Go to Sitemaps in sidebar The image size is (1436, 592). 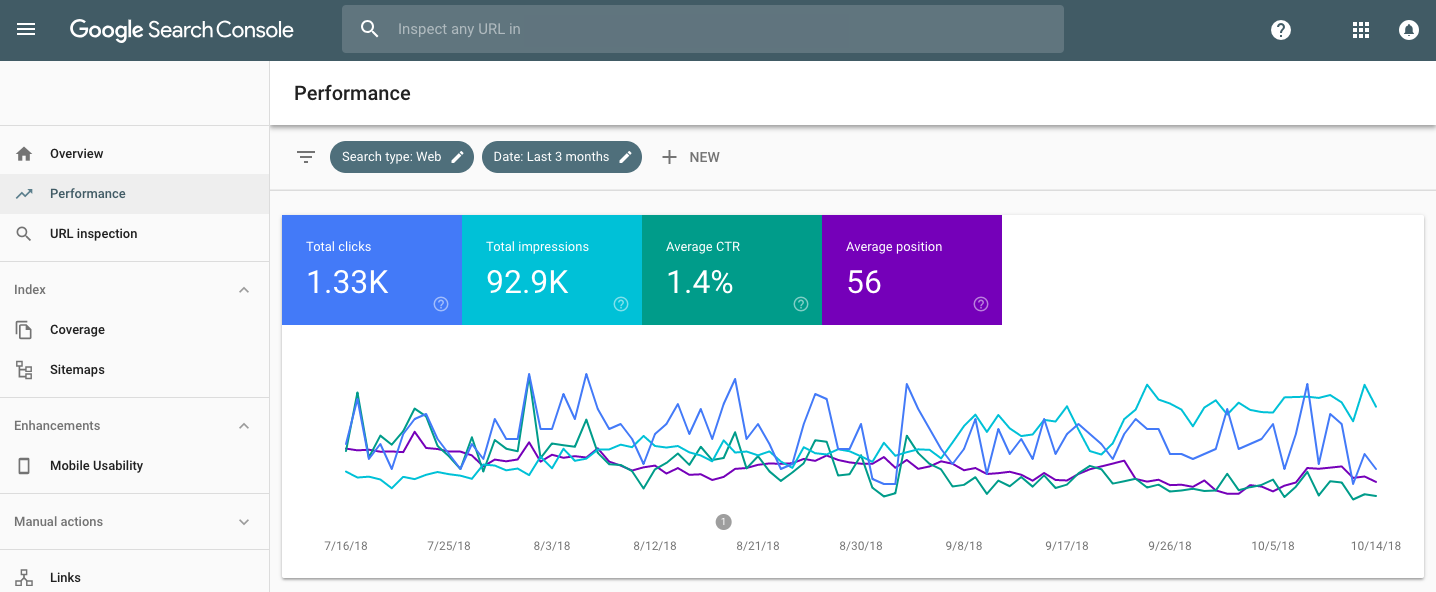pyautogui.click(x=77, y=370)
